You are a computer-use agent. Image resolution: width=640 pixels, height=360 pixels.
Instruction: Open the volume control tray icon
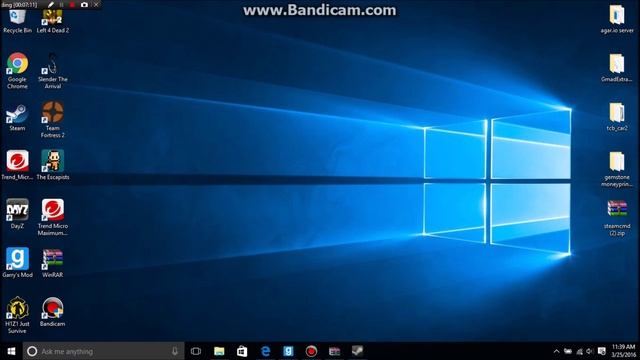click(x=590, y=351)
